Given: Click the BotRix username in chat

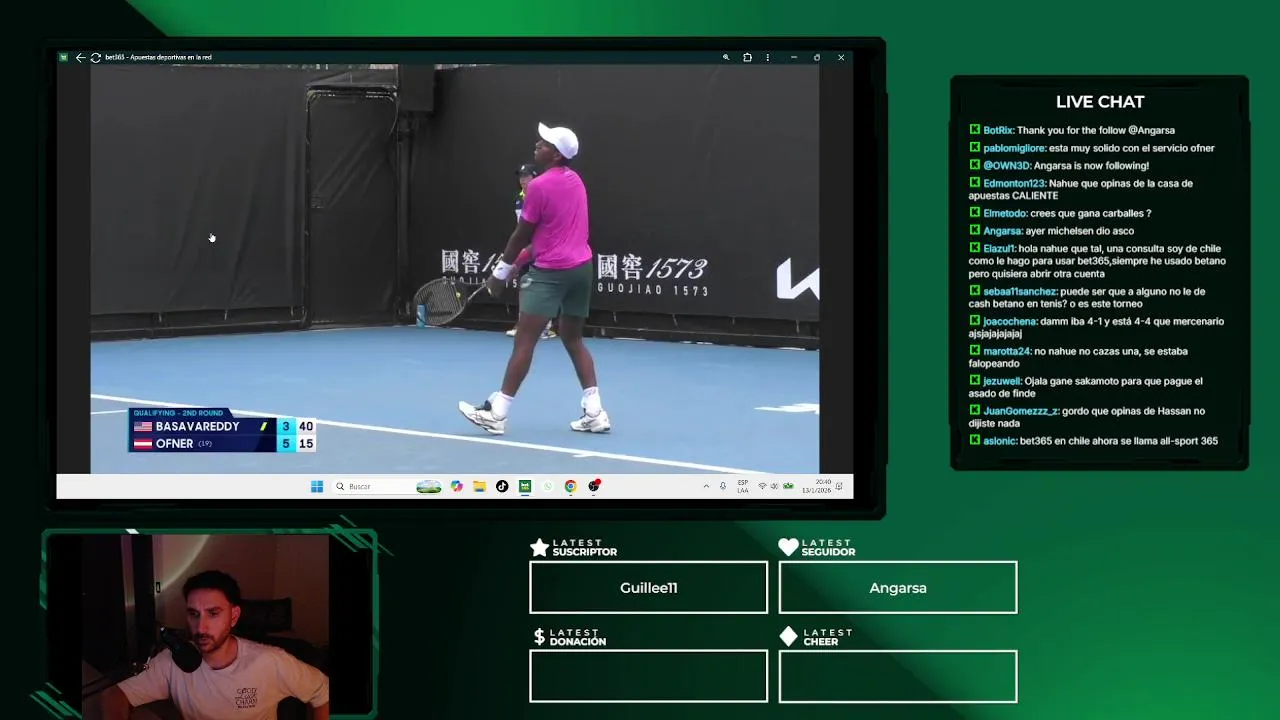Looking at the screenshot, I should point(999,130).
